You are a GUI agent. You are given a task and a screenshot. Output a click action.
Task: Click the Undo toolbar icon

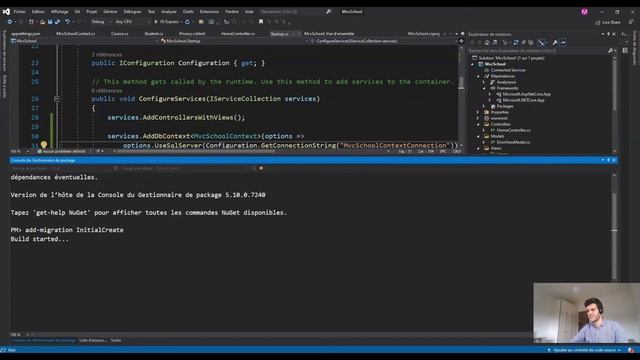click(67, 22)
